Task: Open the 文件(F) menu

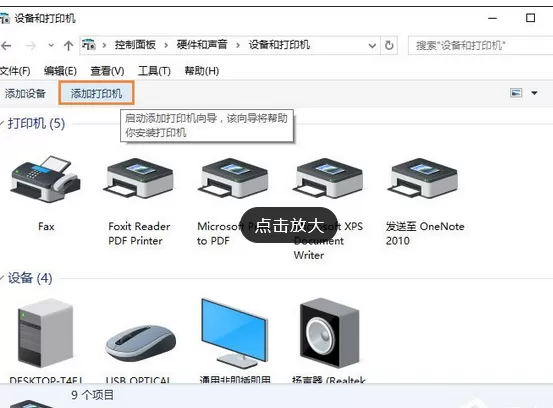Action: pos(15,71)
